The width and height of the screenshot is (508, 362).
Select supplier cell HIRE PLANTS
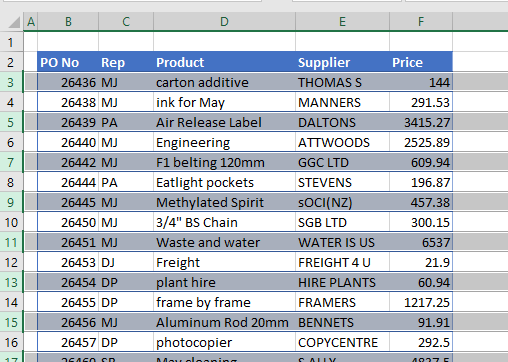pos(342,282)
